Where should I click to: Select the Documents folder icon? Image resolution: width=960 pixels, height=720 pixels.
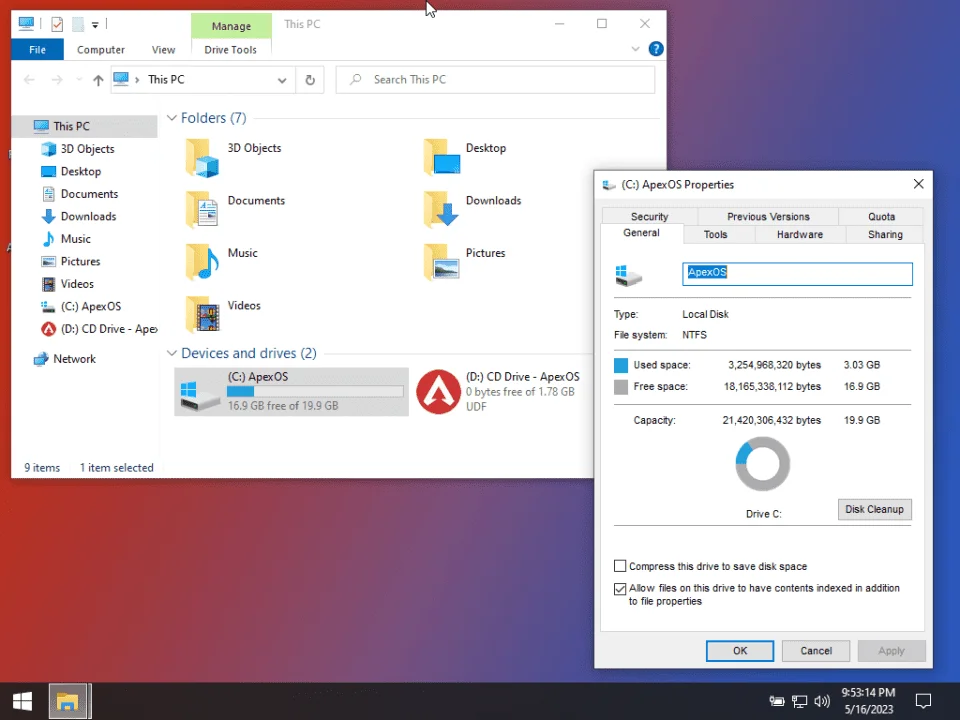pyautogui.click(x=203, y=209)
